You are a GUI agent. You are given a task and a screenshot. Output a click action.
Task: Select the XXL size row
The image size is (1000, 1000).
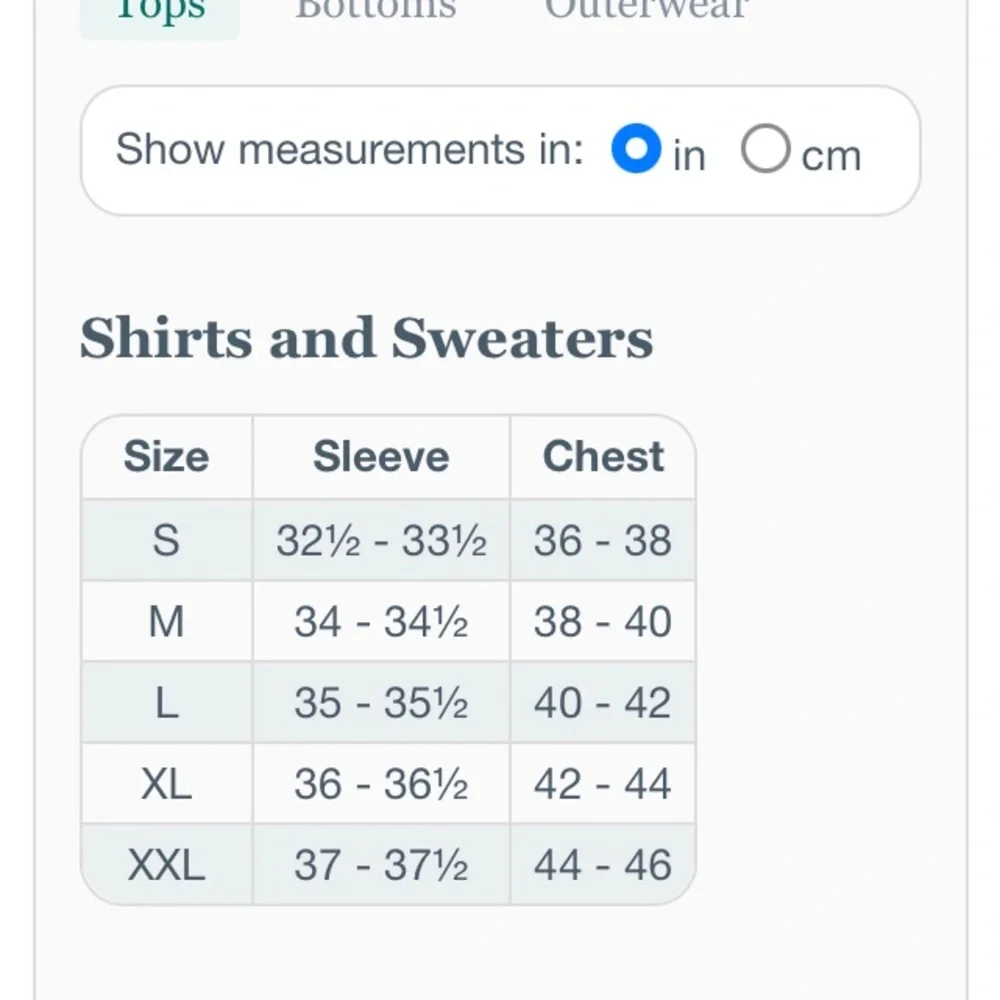pos(168,864)
